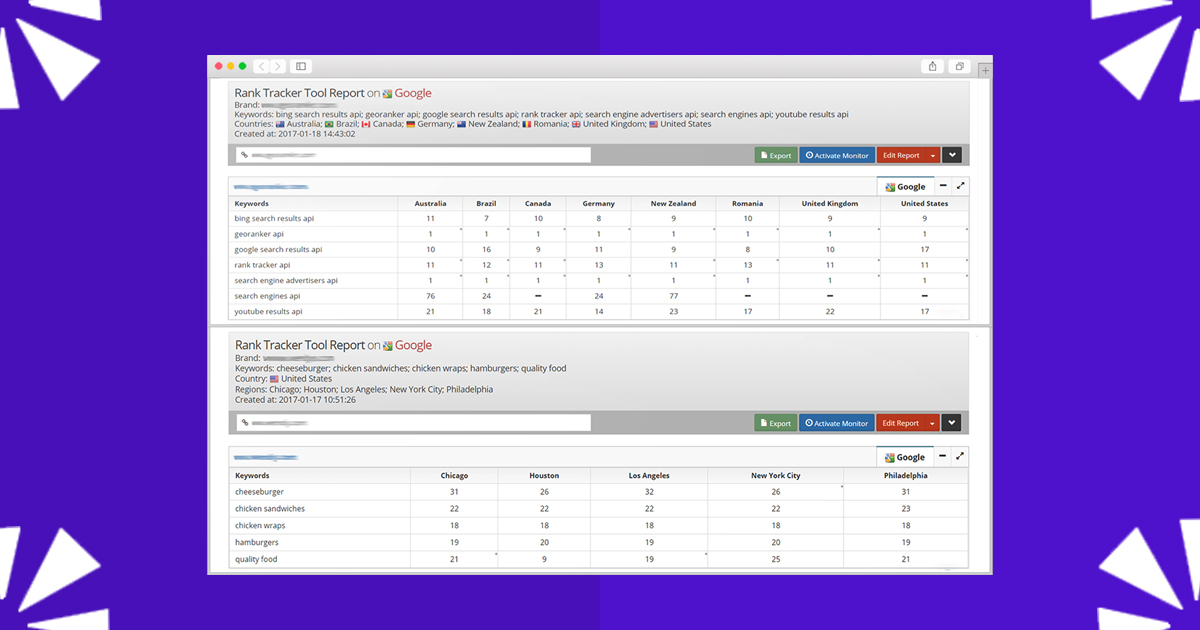Select the Google tab in second table
The image size is (1200, 630).
pos(905,457)
